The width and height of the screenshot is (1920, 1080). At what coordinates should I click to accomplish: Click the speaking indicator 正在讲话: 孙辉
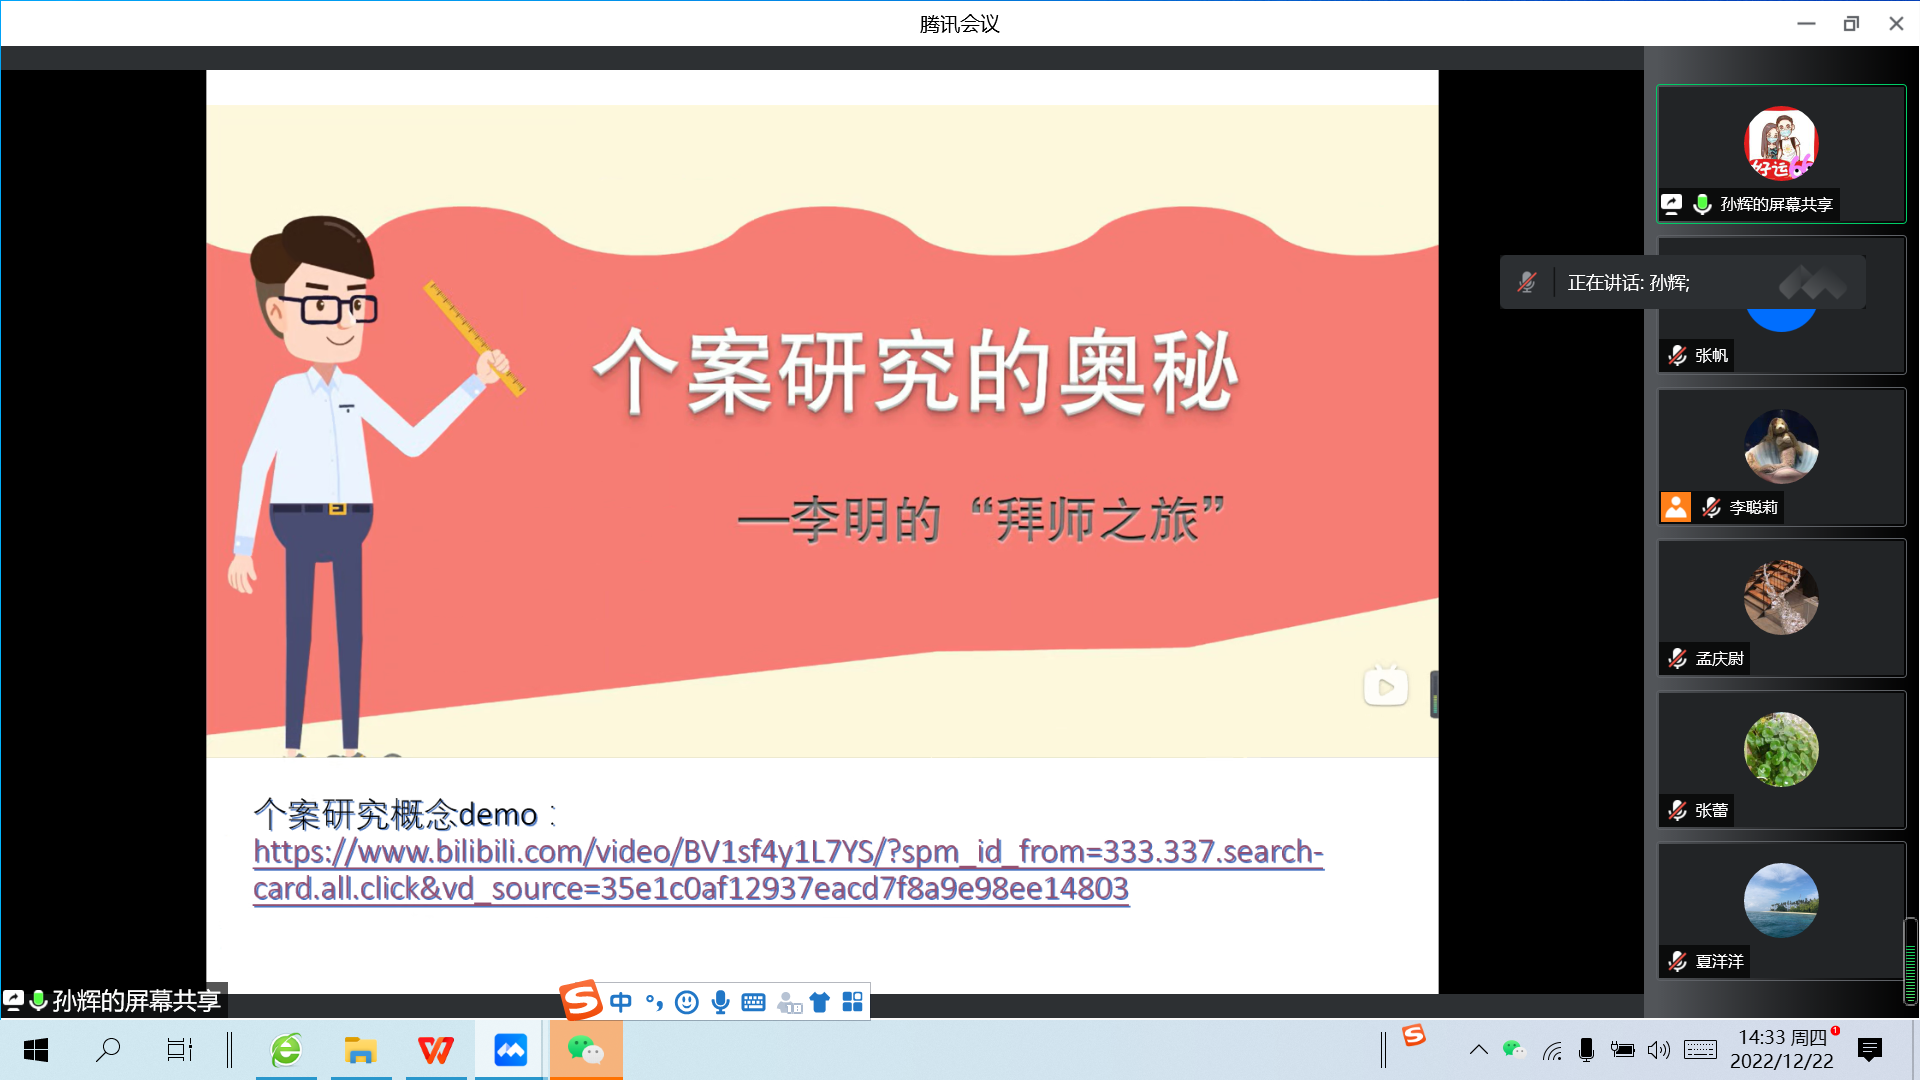pyautogui.click(x=1628, y=283)
